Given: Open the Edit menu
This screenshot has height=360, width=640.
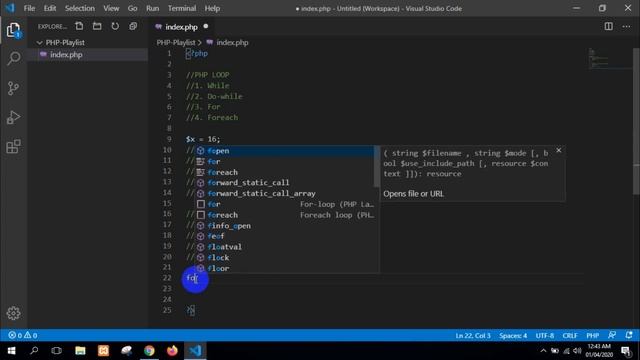Looking at the screenshot, I should click(x=50, y=8).
